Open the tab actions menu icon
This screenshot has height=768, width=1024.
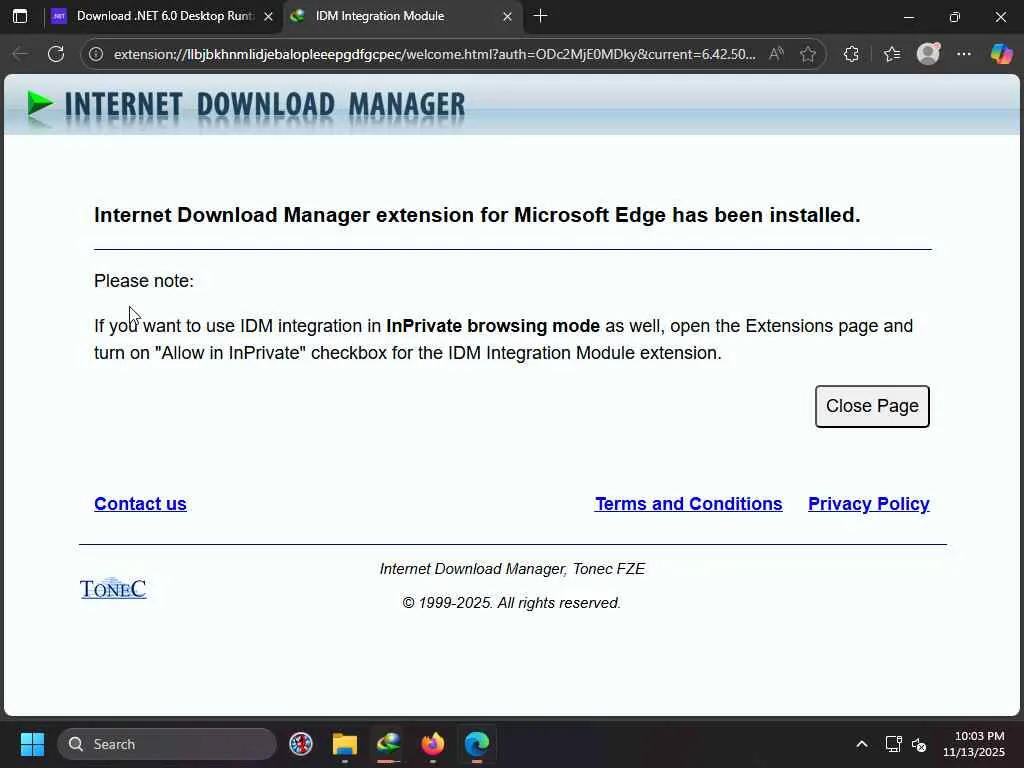click(x=20, y=16)
